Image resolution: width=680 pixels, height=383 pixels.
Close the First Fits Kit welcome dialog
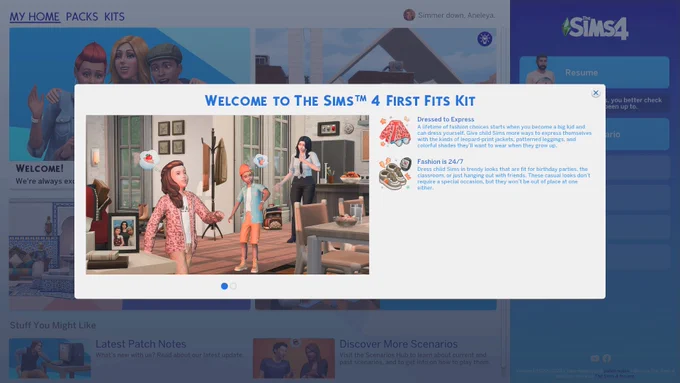pos(595,93)
